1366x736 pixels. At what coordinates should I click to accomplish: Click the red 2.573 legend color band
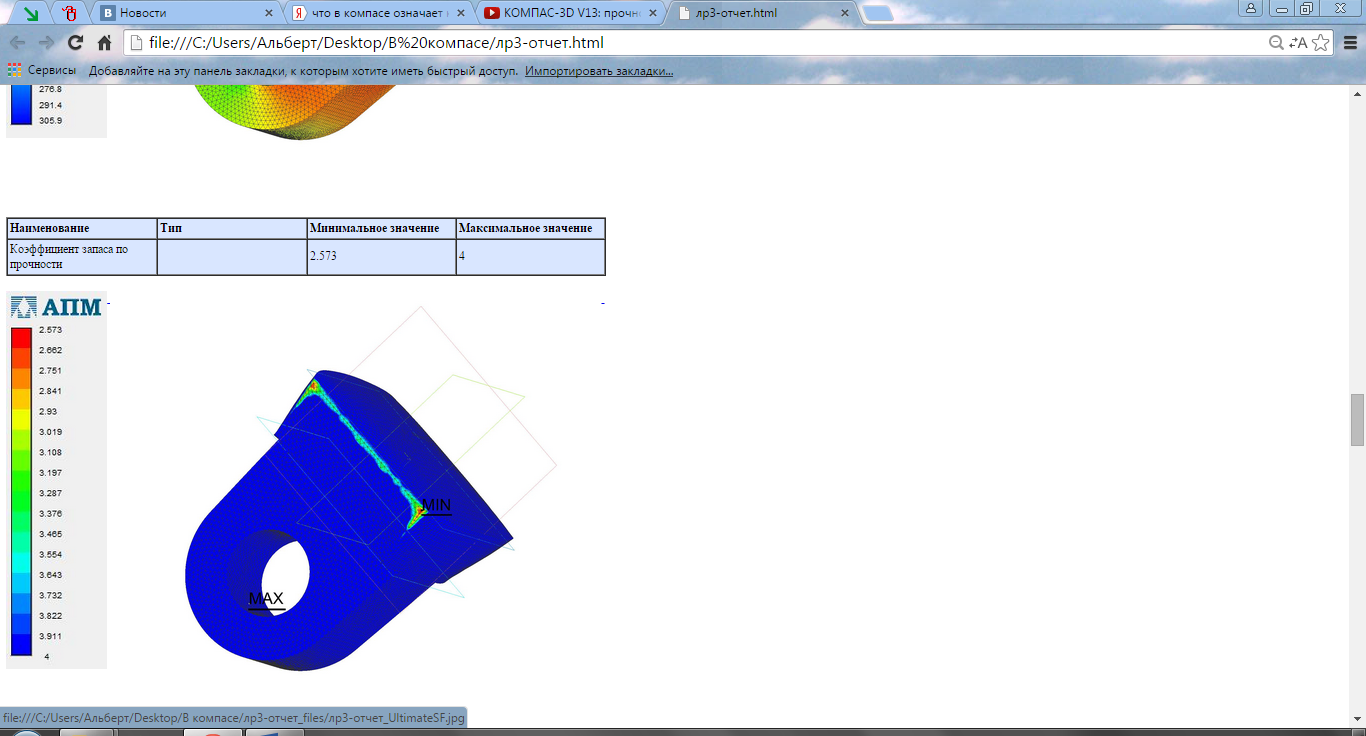pos(21,337)
